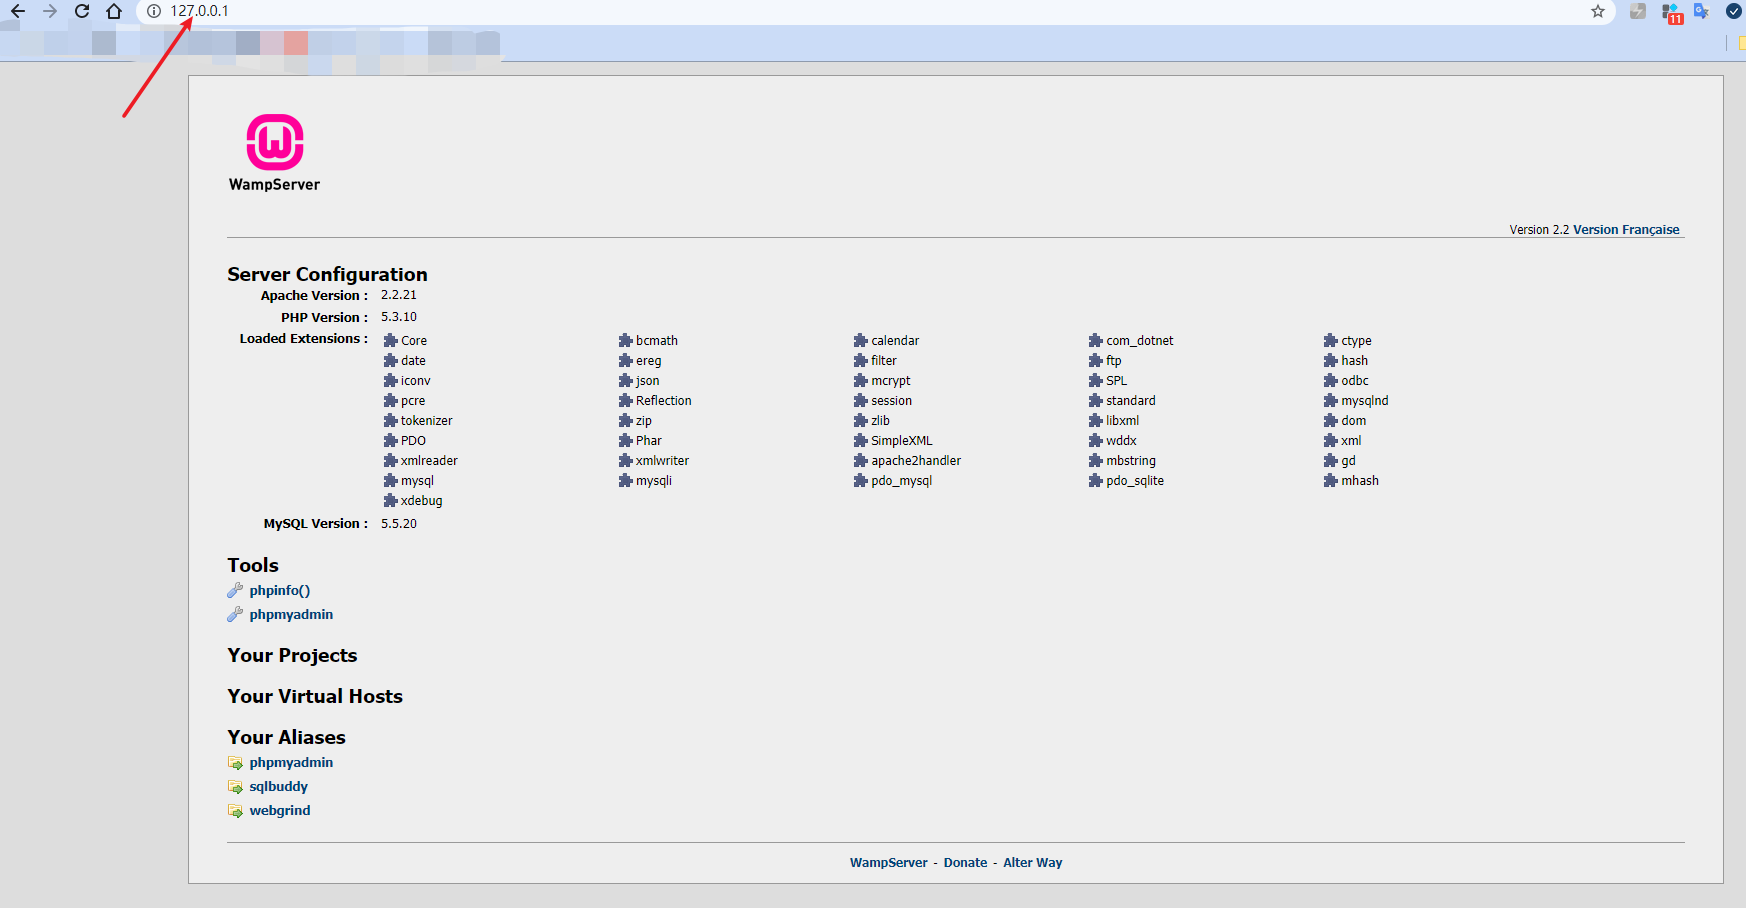Click the WampServer text under the logo
The height and width of the screenshot is (908, 1746).
[274, 185]
